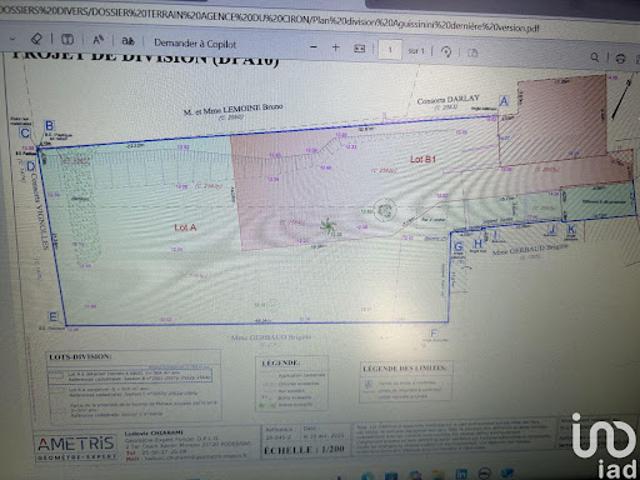Click boundary point label E
The height and width of the screenshot is (480, 640).
(53, 317)
